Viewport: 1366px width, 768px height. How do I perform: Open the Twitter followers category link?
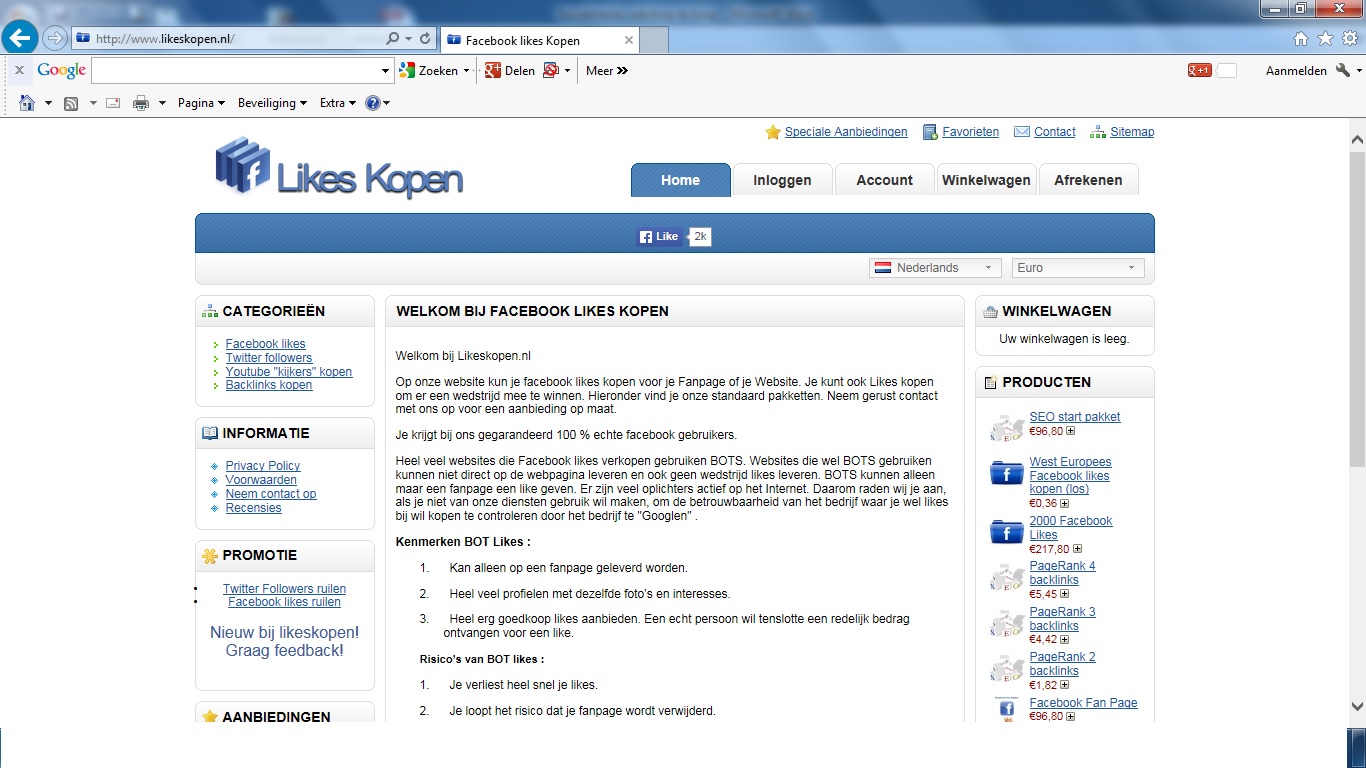point(269,358)
